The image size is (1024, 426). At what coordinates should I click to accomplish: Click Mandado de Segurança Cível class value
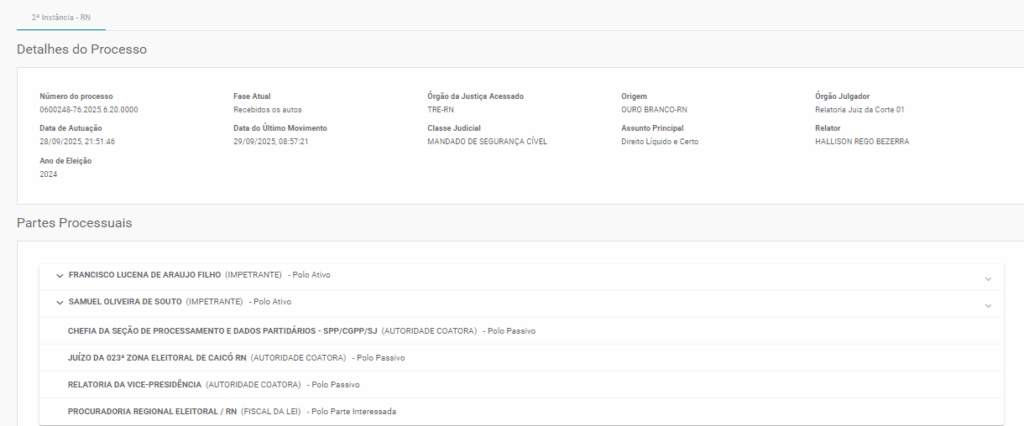pos(487,141)
